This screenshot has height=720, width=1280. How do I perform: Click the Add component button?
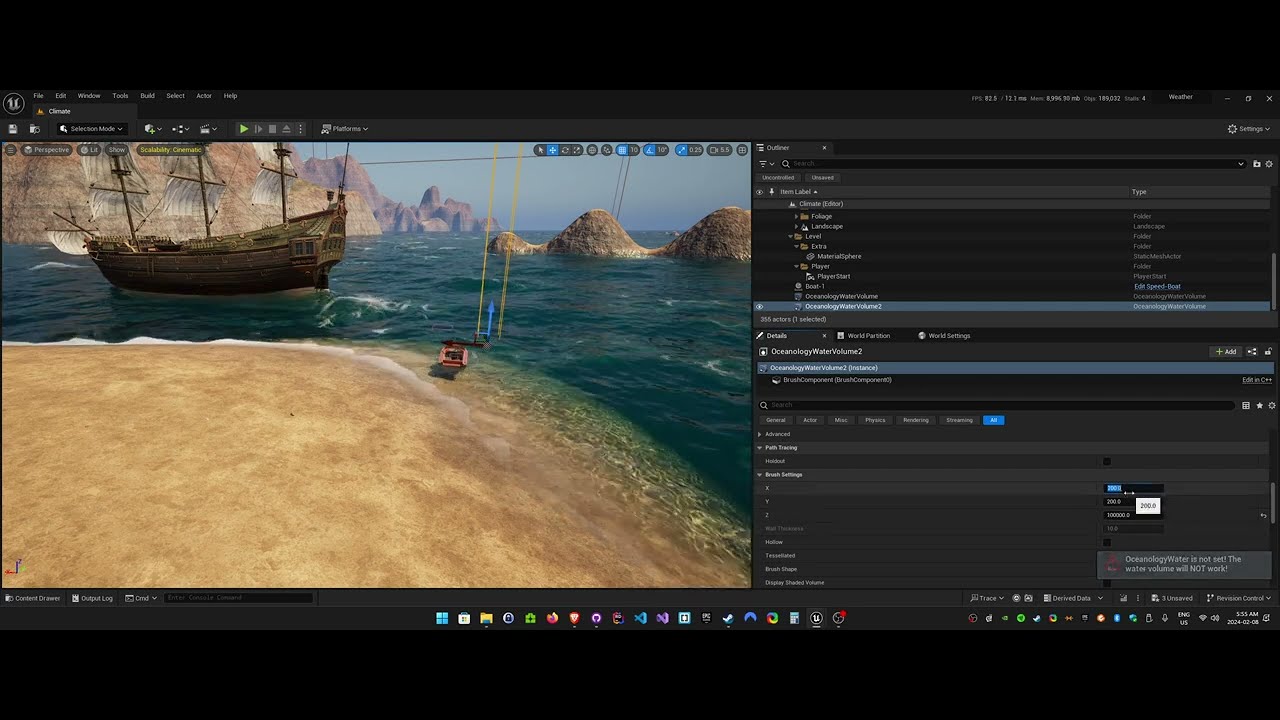pos(1225,352)
